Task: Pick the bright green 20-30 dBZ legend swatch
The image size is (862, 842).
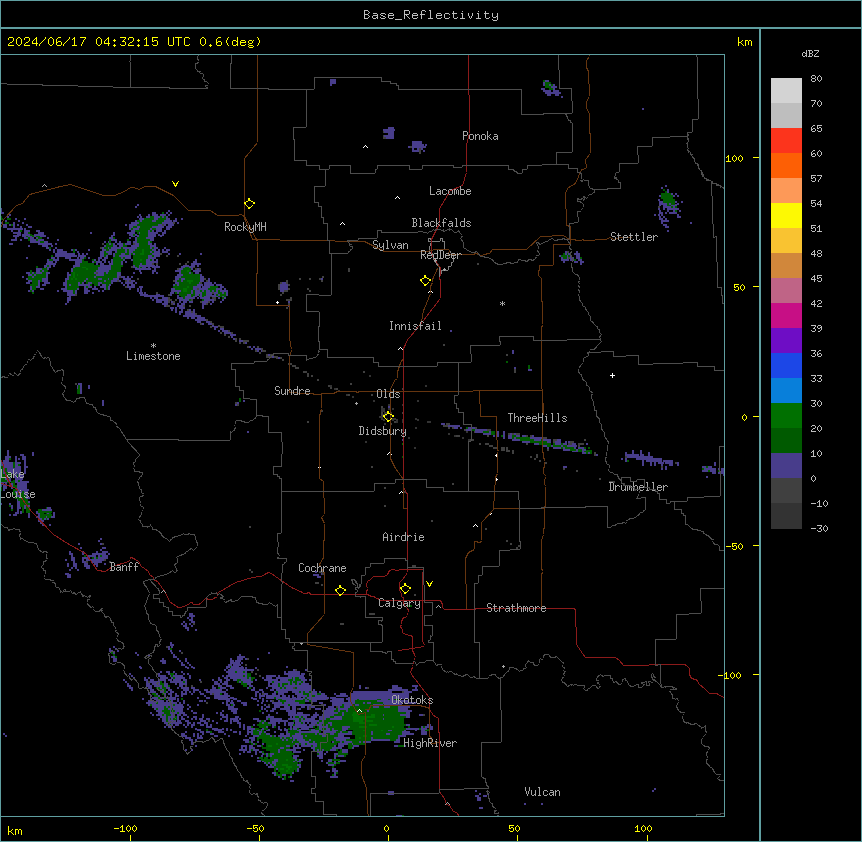Action: click(786, 416)
